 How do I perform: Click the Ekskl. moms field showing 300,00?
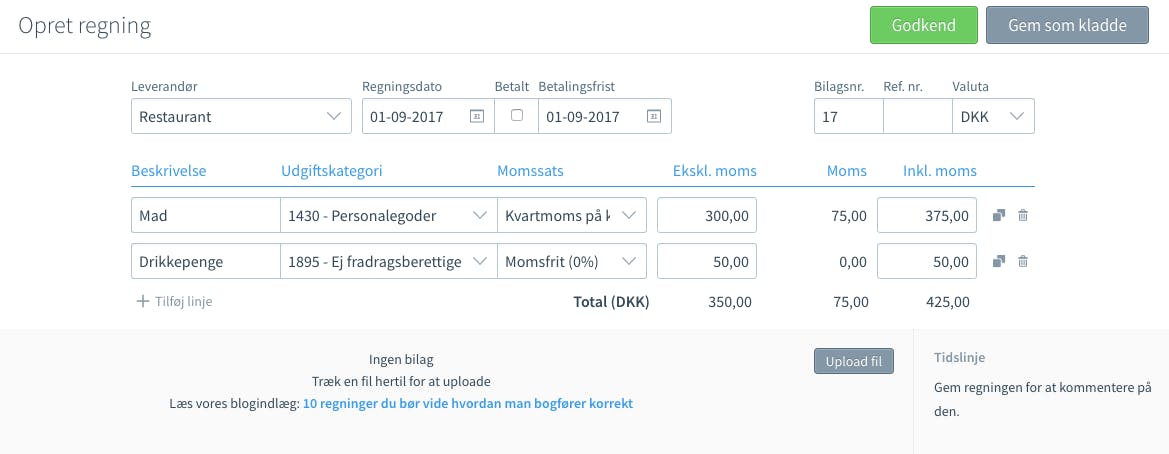point(707,215)
